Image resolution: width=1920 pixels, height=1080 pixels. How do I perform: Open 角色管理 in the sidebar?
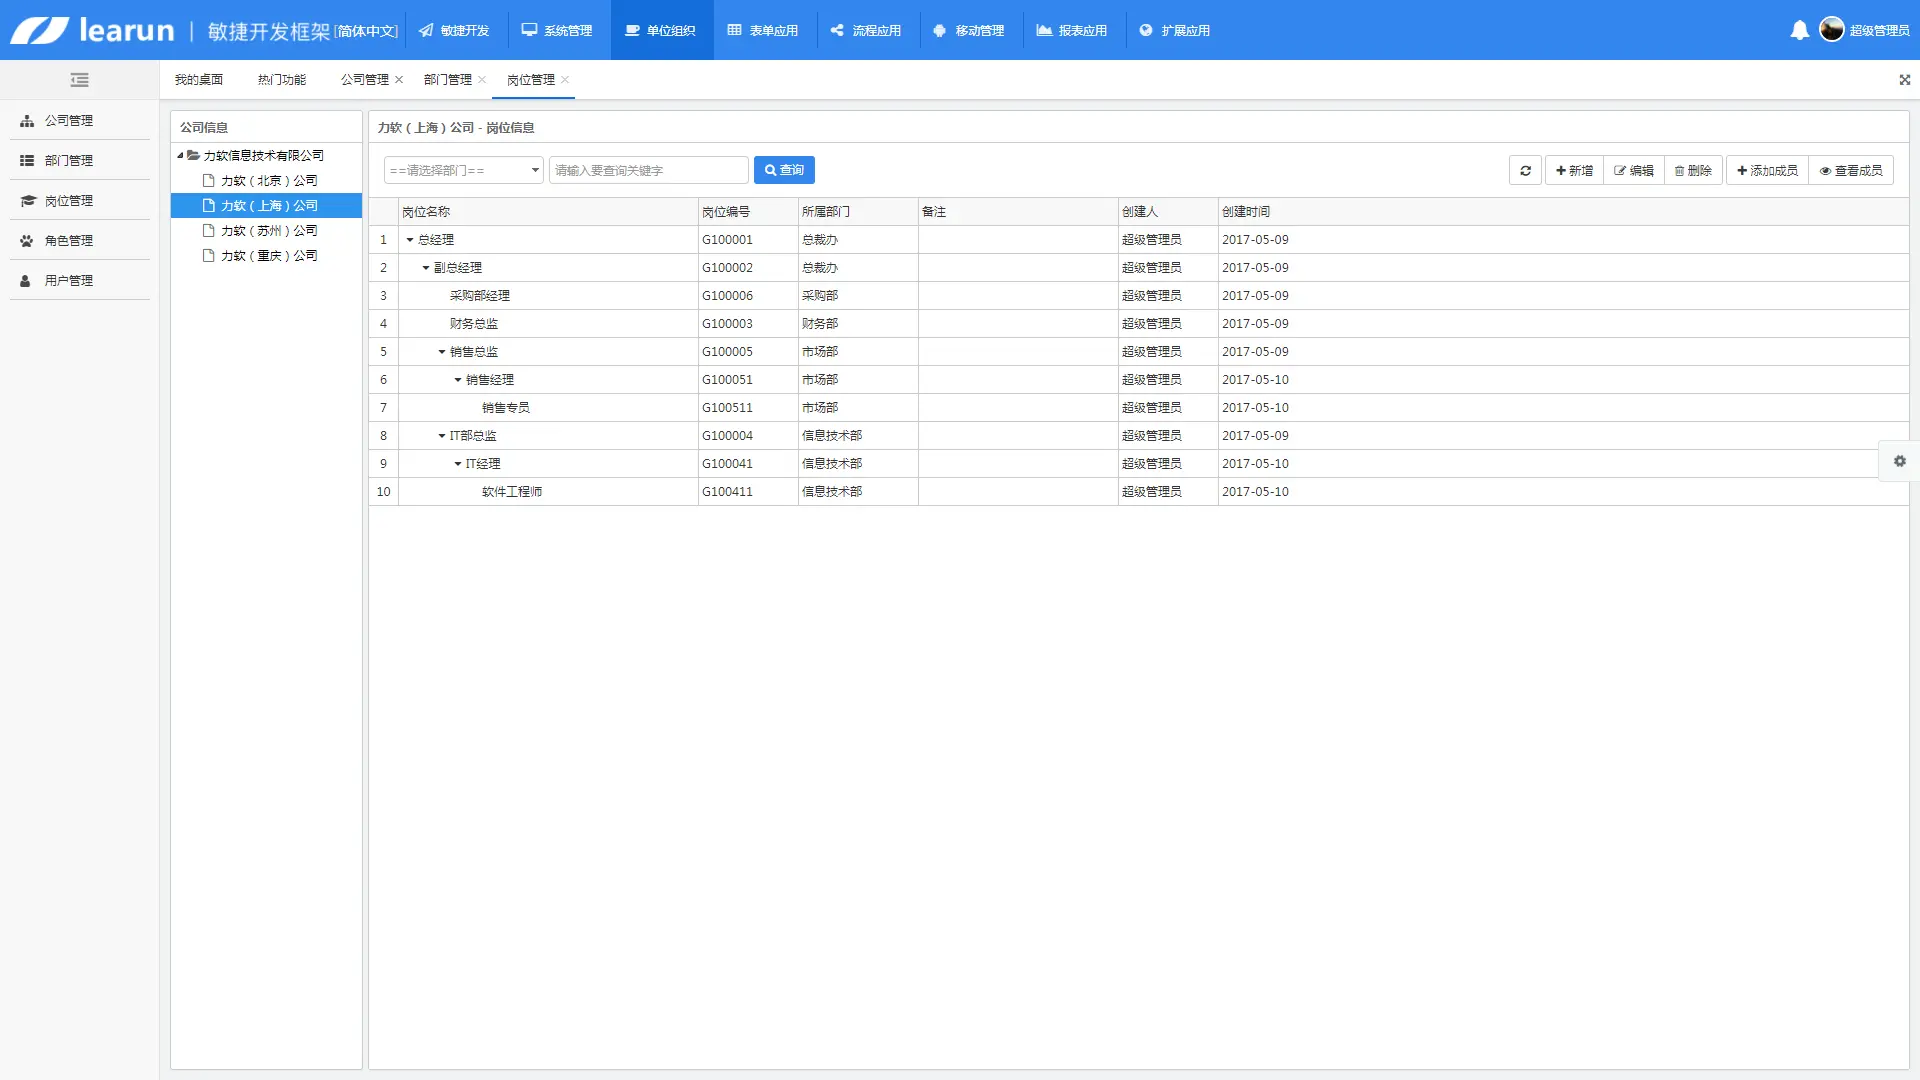(68, 241)
